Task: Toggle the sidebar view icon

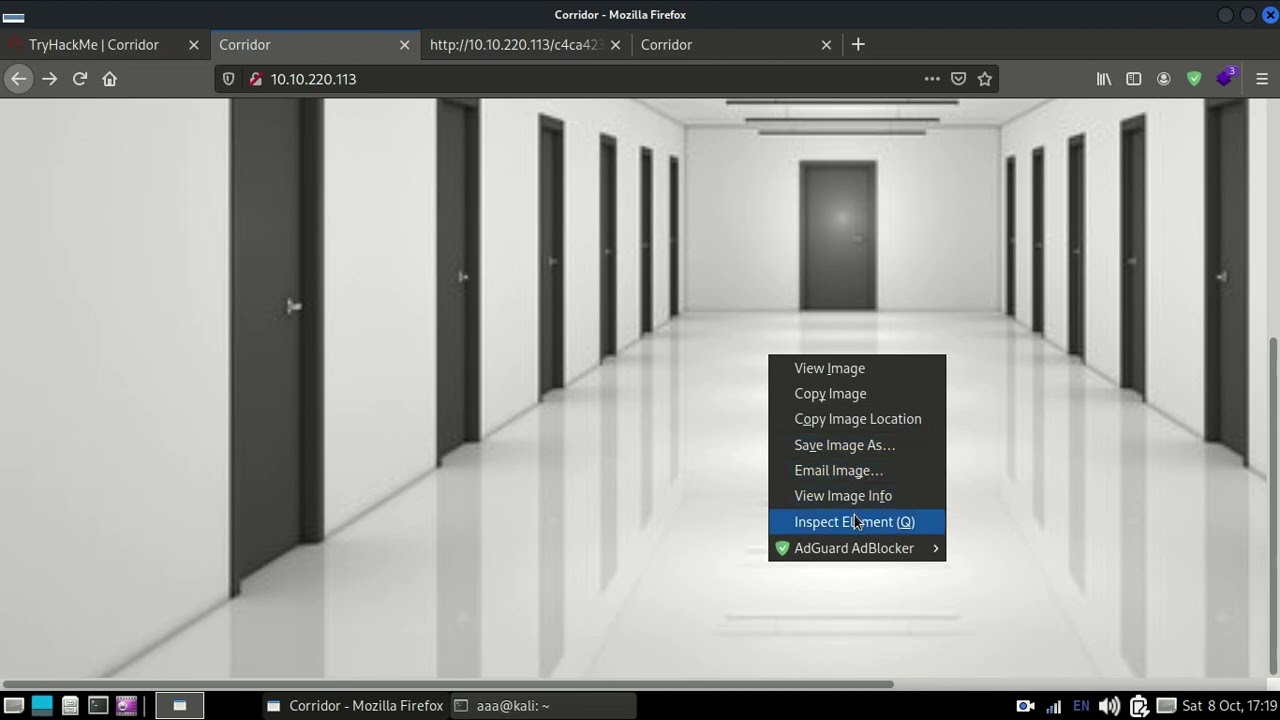Action: [1134, 79]
